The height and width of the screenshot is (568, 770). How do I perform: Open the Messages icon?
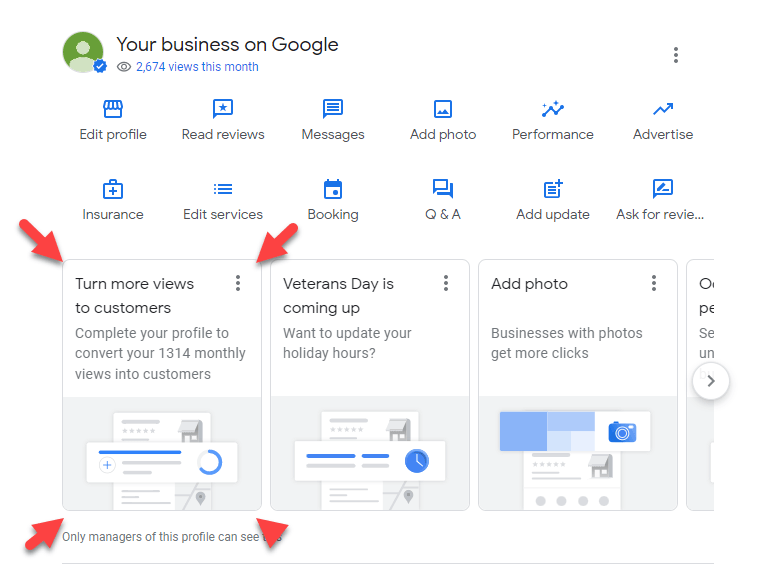coord(333,109)
